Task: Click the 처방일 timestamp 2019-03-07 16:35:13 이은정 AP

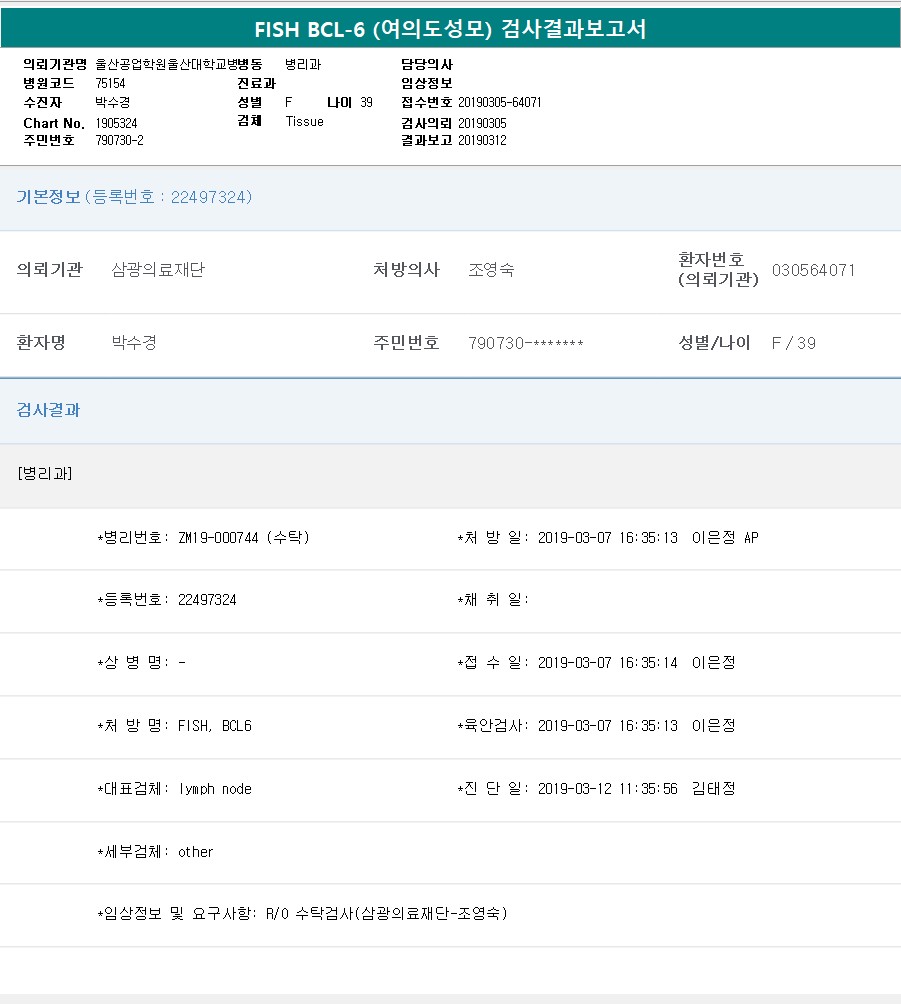Action: [x=647, y=537]
